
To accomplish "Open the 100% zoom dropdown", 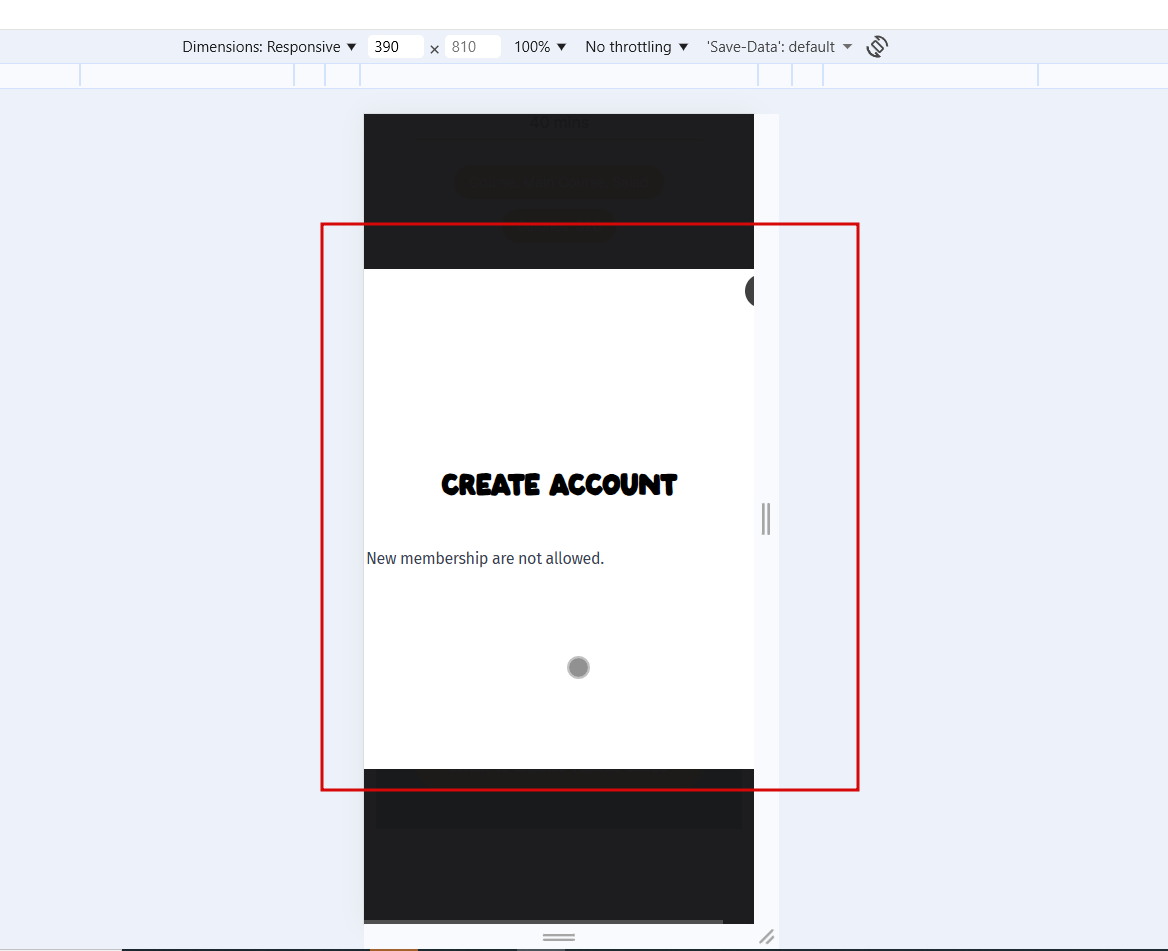I will pyautogui.click(x=540, y=47).
